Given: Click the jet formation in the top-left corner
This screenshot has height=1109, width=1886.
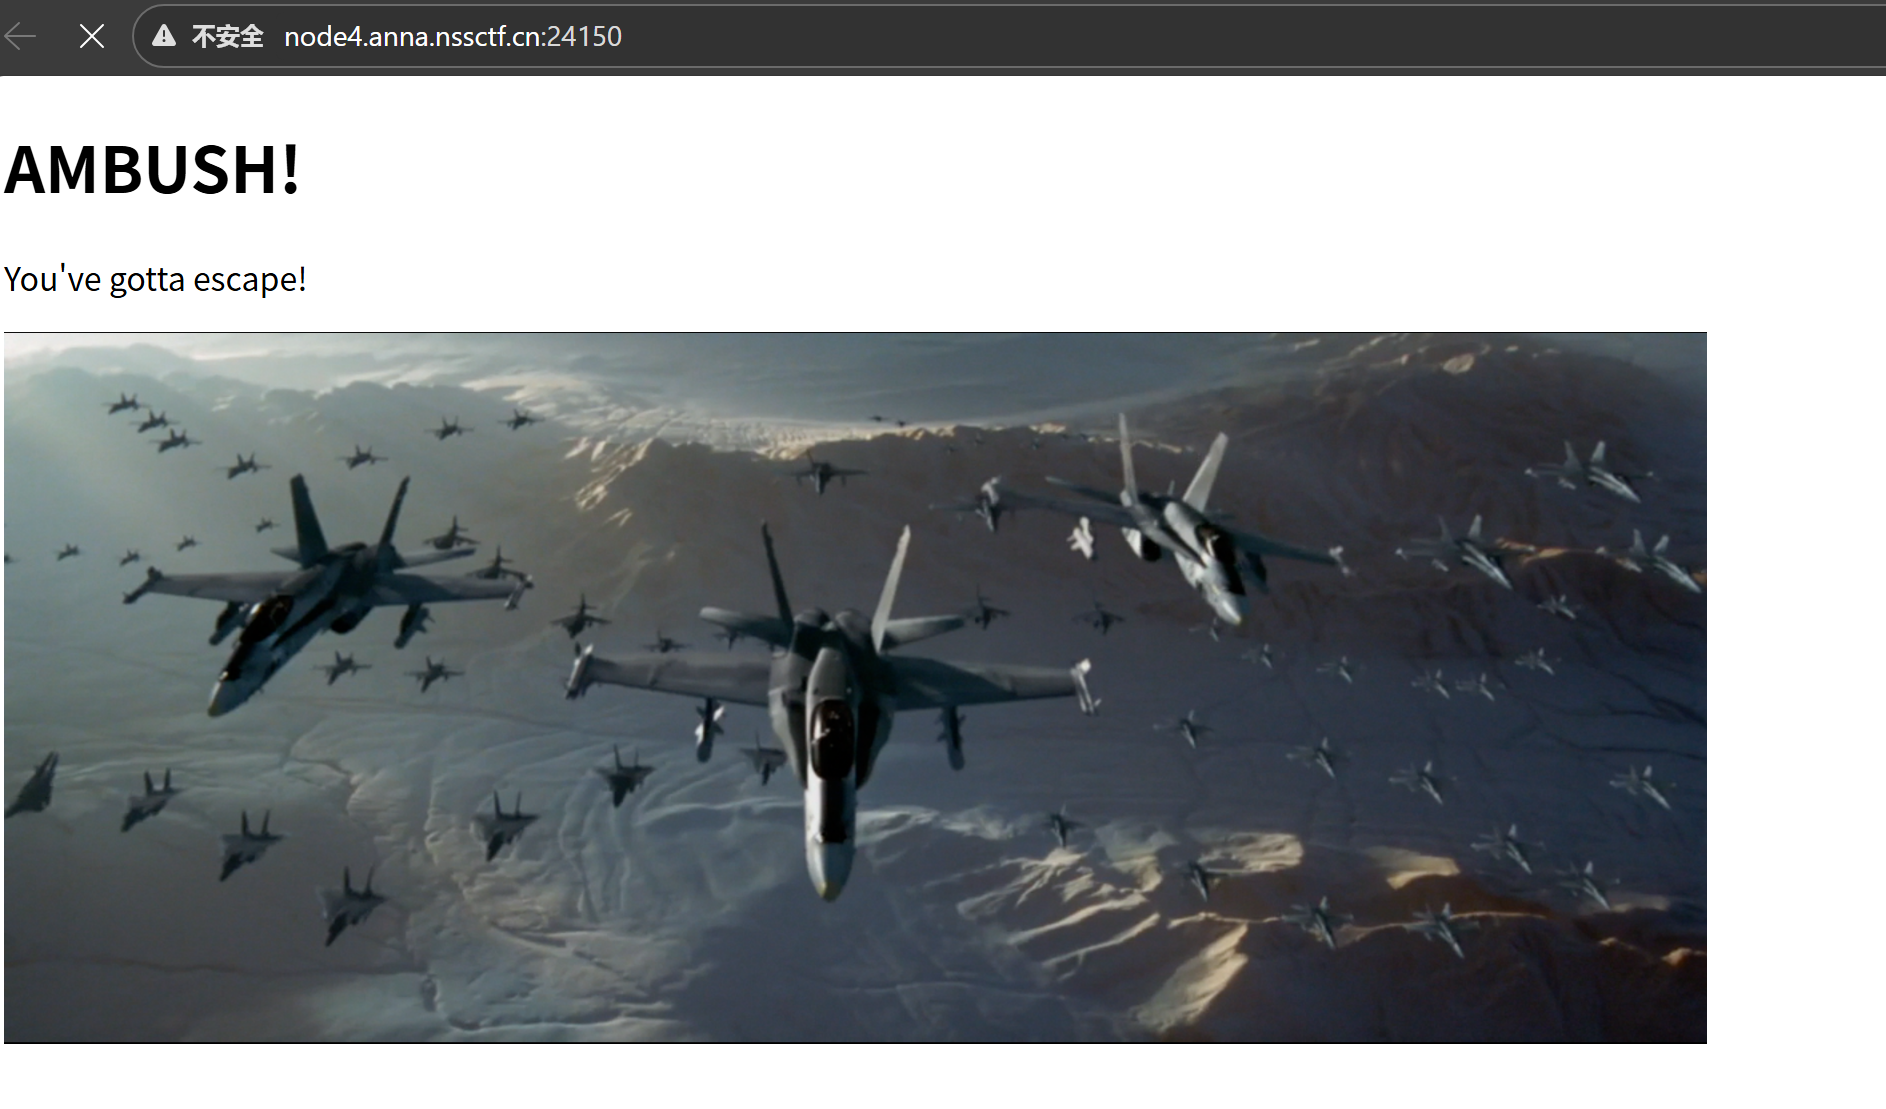Looking at the screenshot, I should coord(150,420).
